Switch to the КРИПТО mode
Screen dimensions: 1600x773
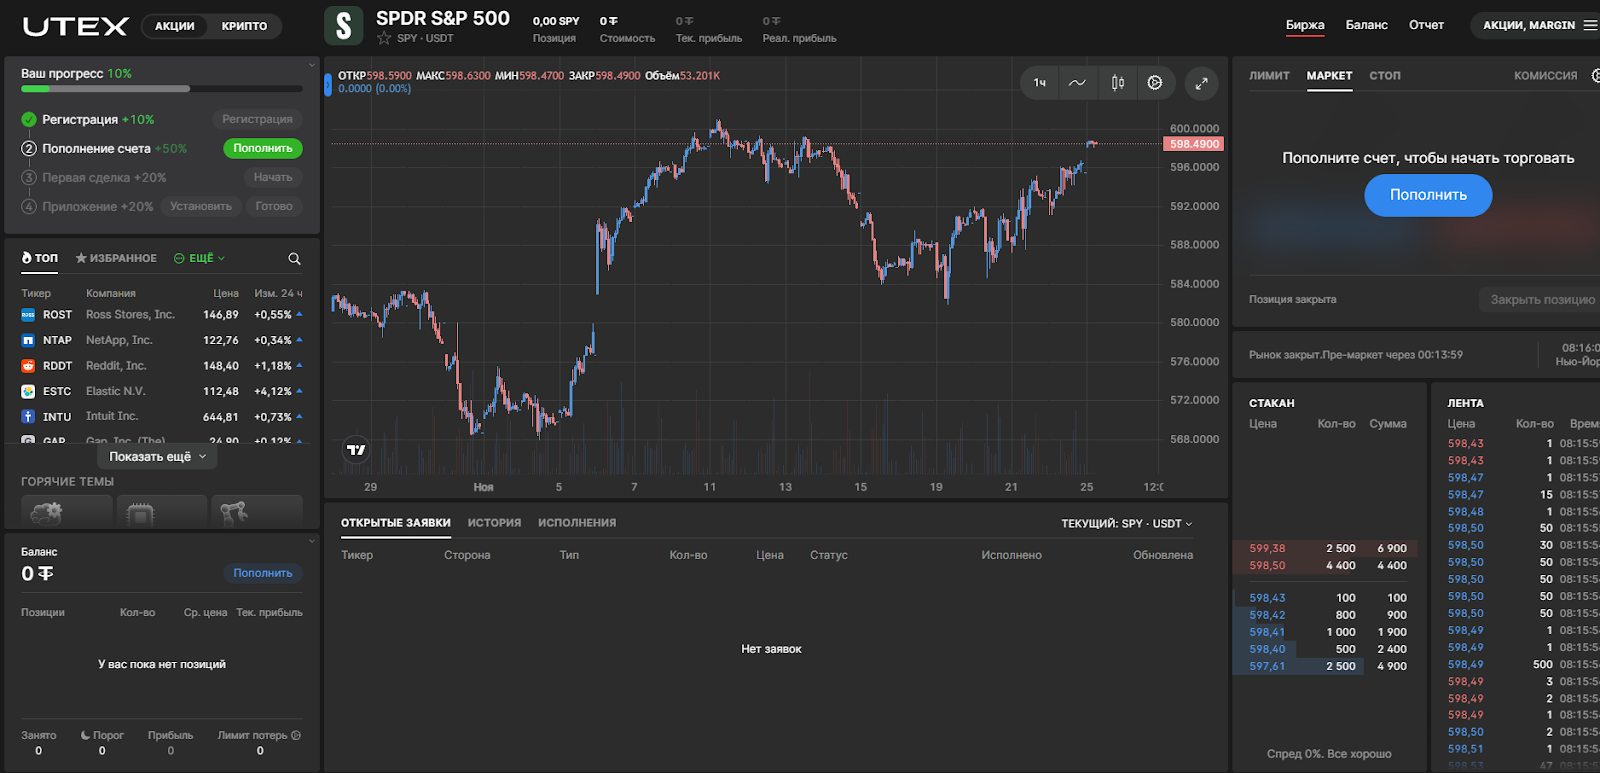(244, 26)
